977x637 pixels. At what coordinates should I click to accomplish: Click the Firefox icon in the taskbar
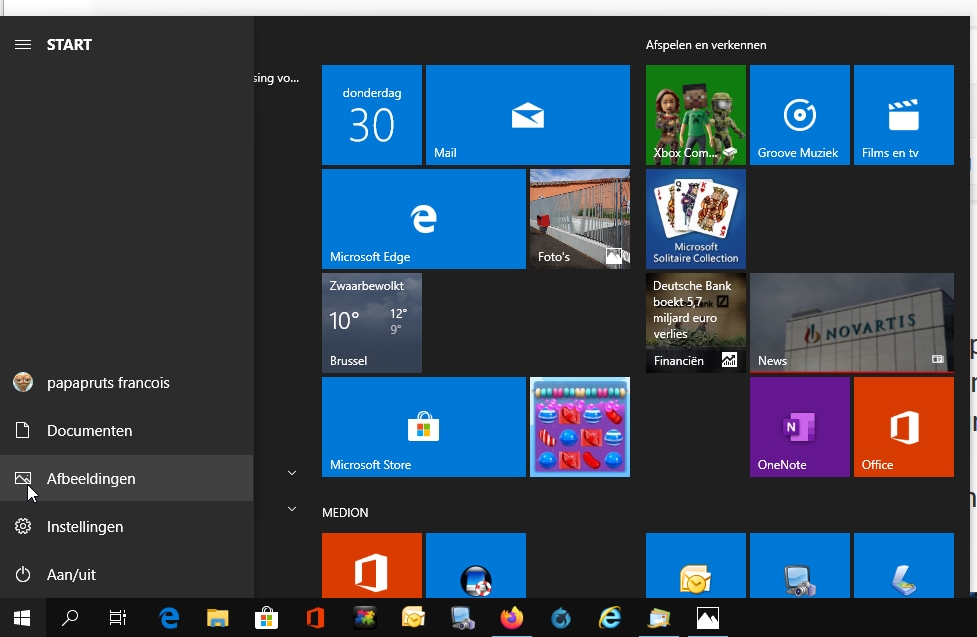point(511,619)
